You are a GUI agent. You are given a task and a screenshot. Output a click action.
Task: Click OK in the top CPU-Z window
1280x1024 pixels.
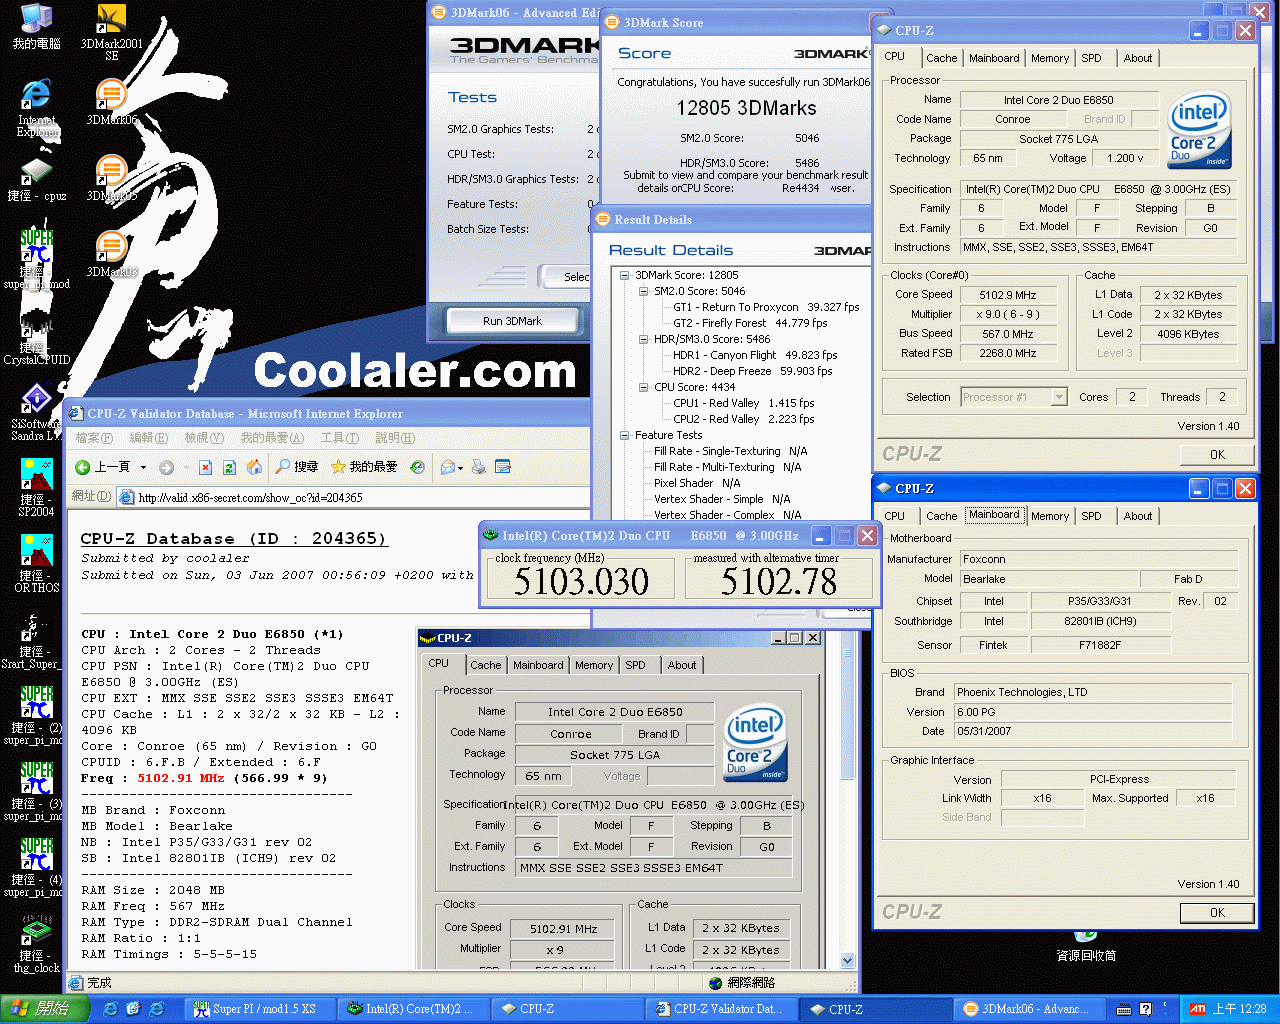[x=1217, y=454]
